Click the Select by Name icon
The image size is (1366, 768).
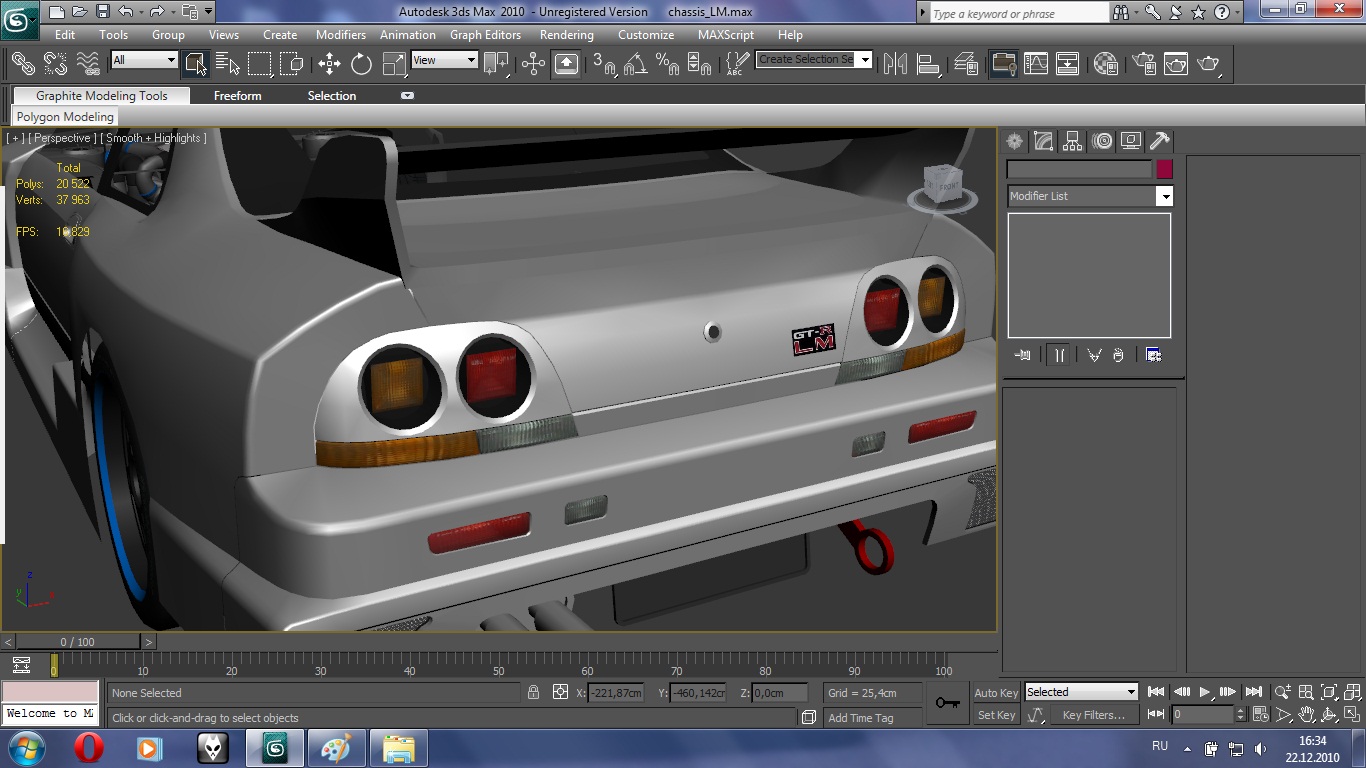[x=227, y=64]
